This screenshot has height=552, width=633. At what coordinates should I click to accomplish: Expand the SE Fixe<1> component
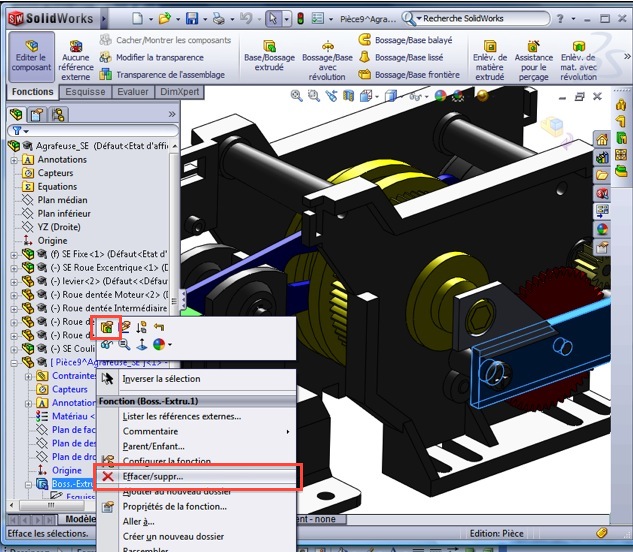(x=14, y=254)
